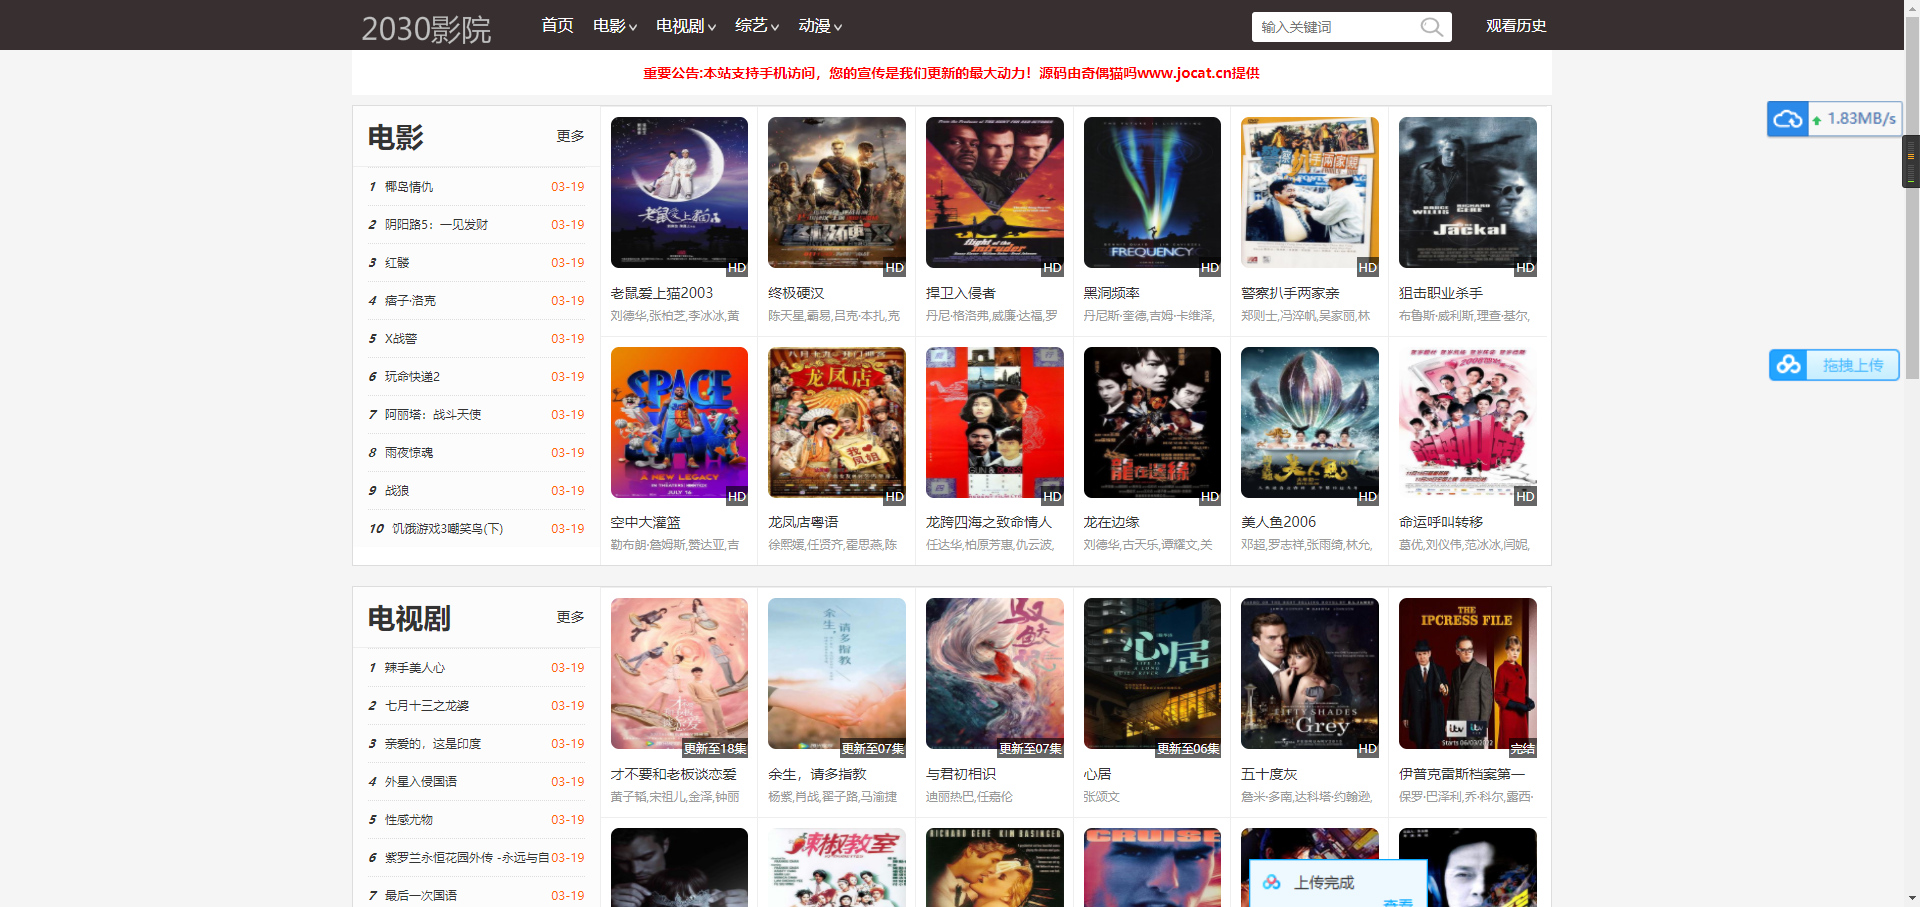The height and width of the screenshot is (907, 1920).
Task: Click the 2030影院 site logo
Action: click(426, 28)
